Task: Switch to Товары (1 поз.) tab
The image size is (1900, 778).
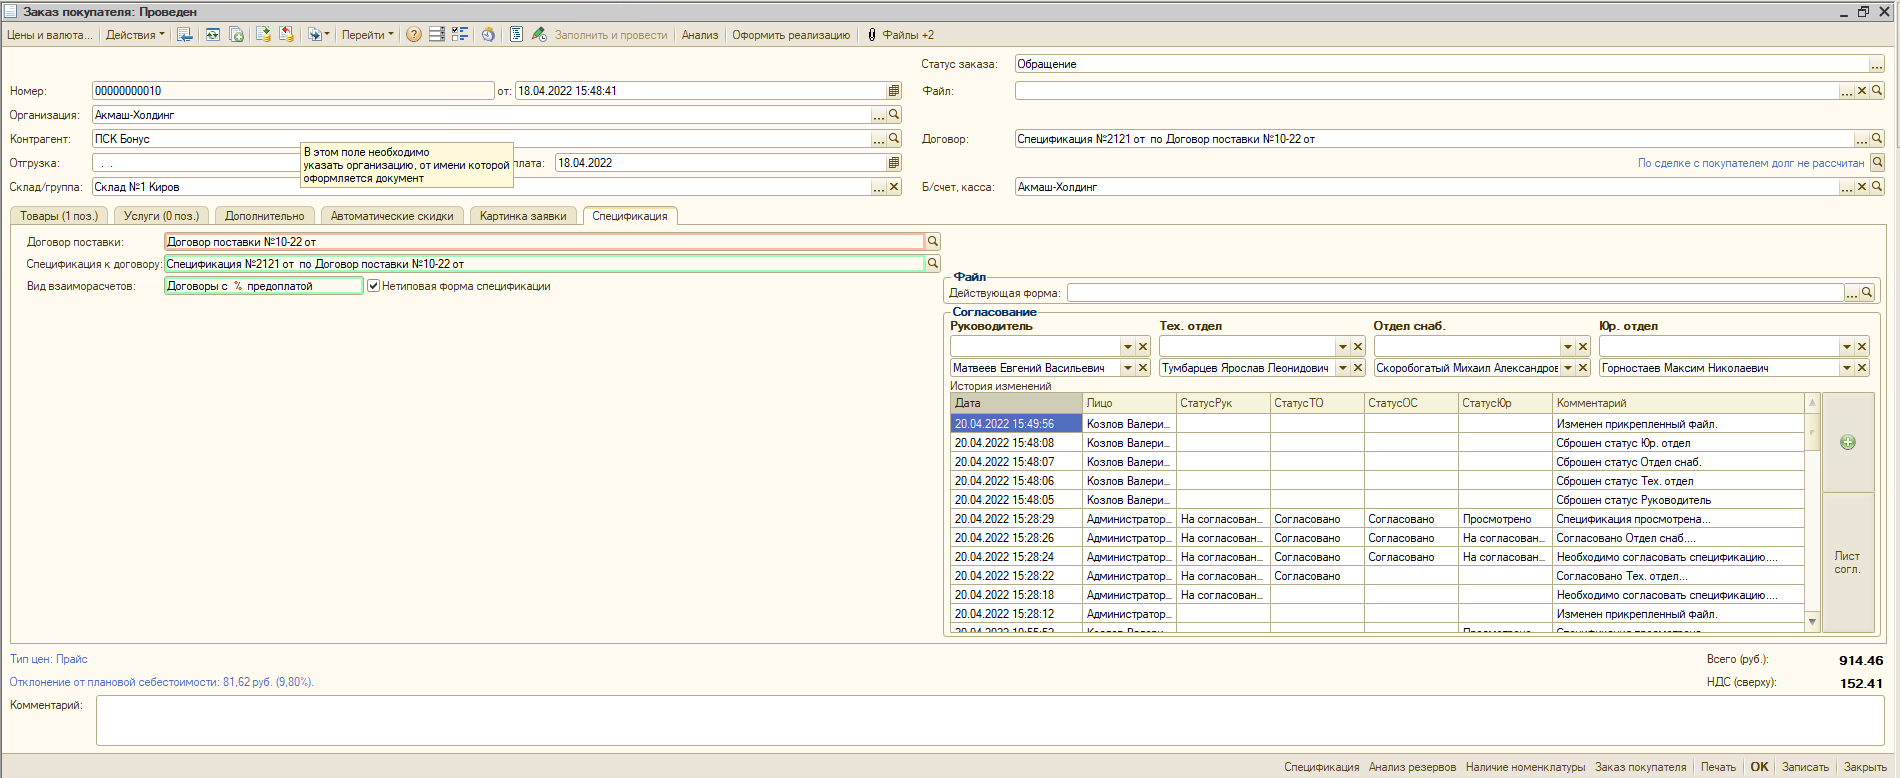Action: [59, 216]
